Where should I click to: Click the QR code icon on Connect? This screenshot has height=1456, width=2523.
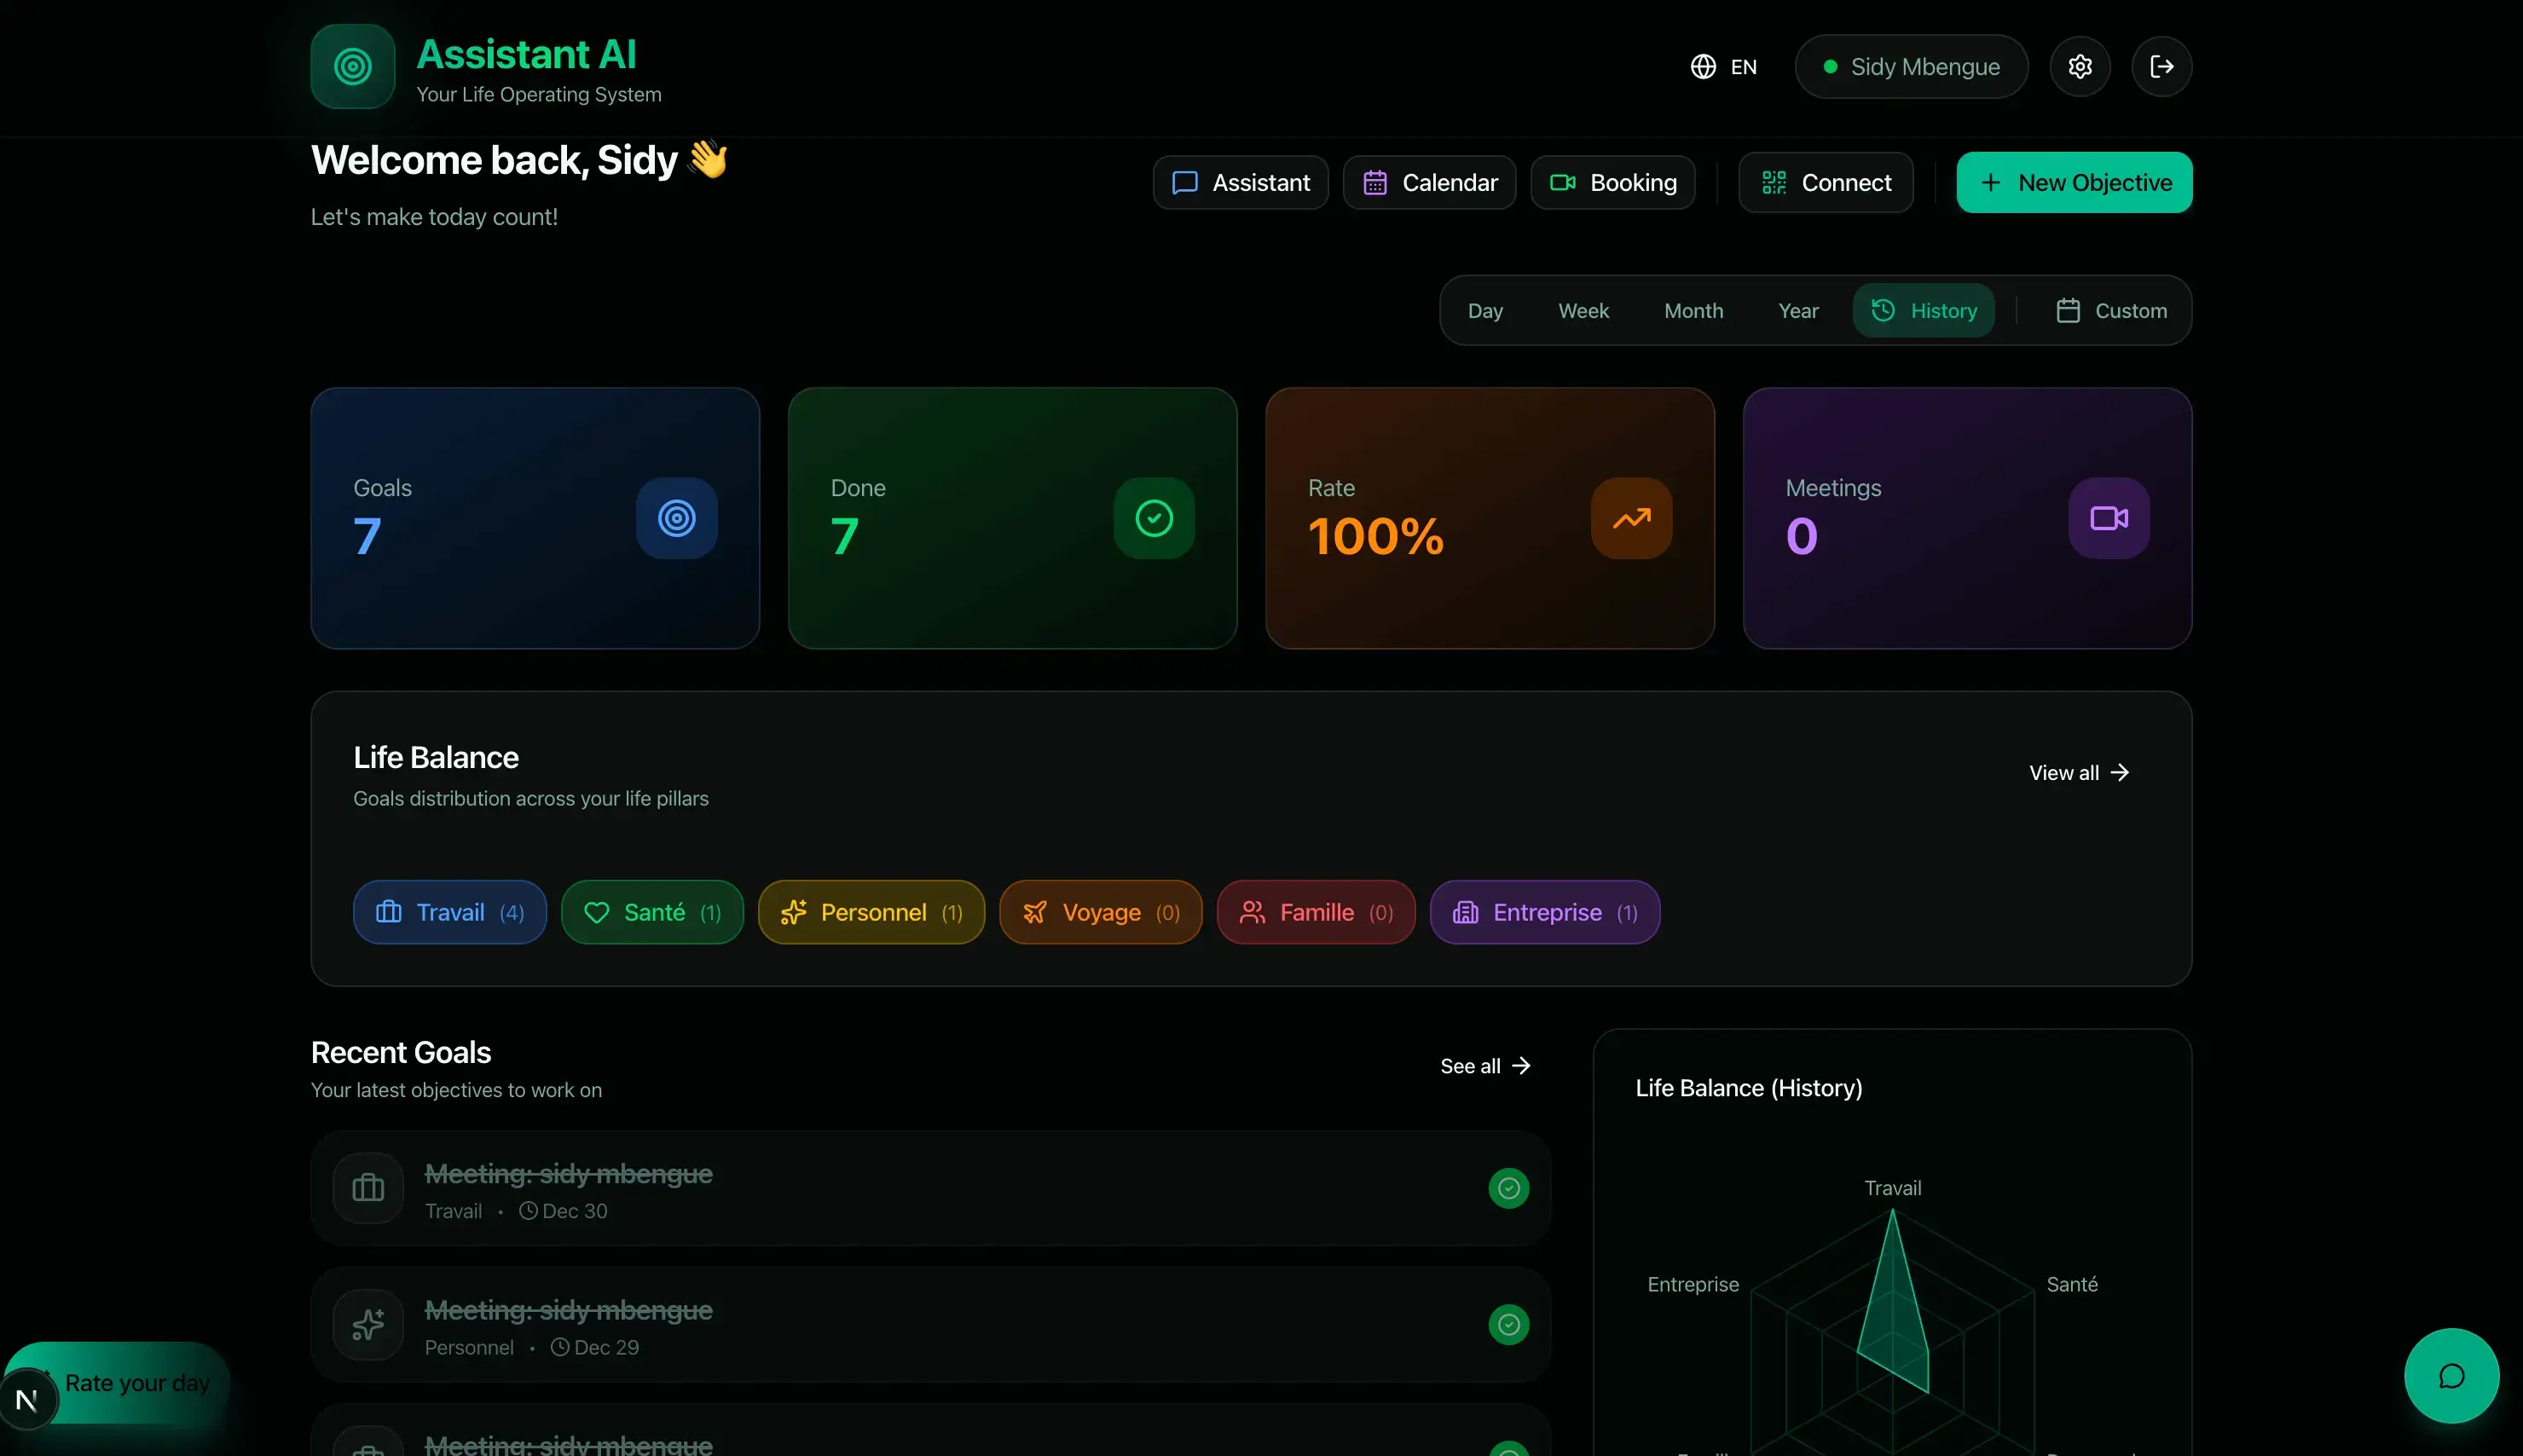click(1774, 181)
